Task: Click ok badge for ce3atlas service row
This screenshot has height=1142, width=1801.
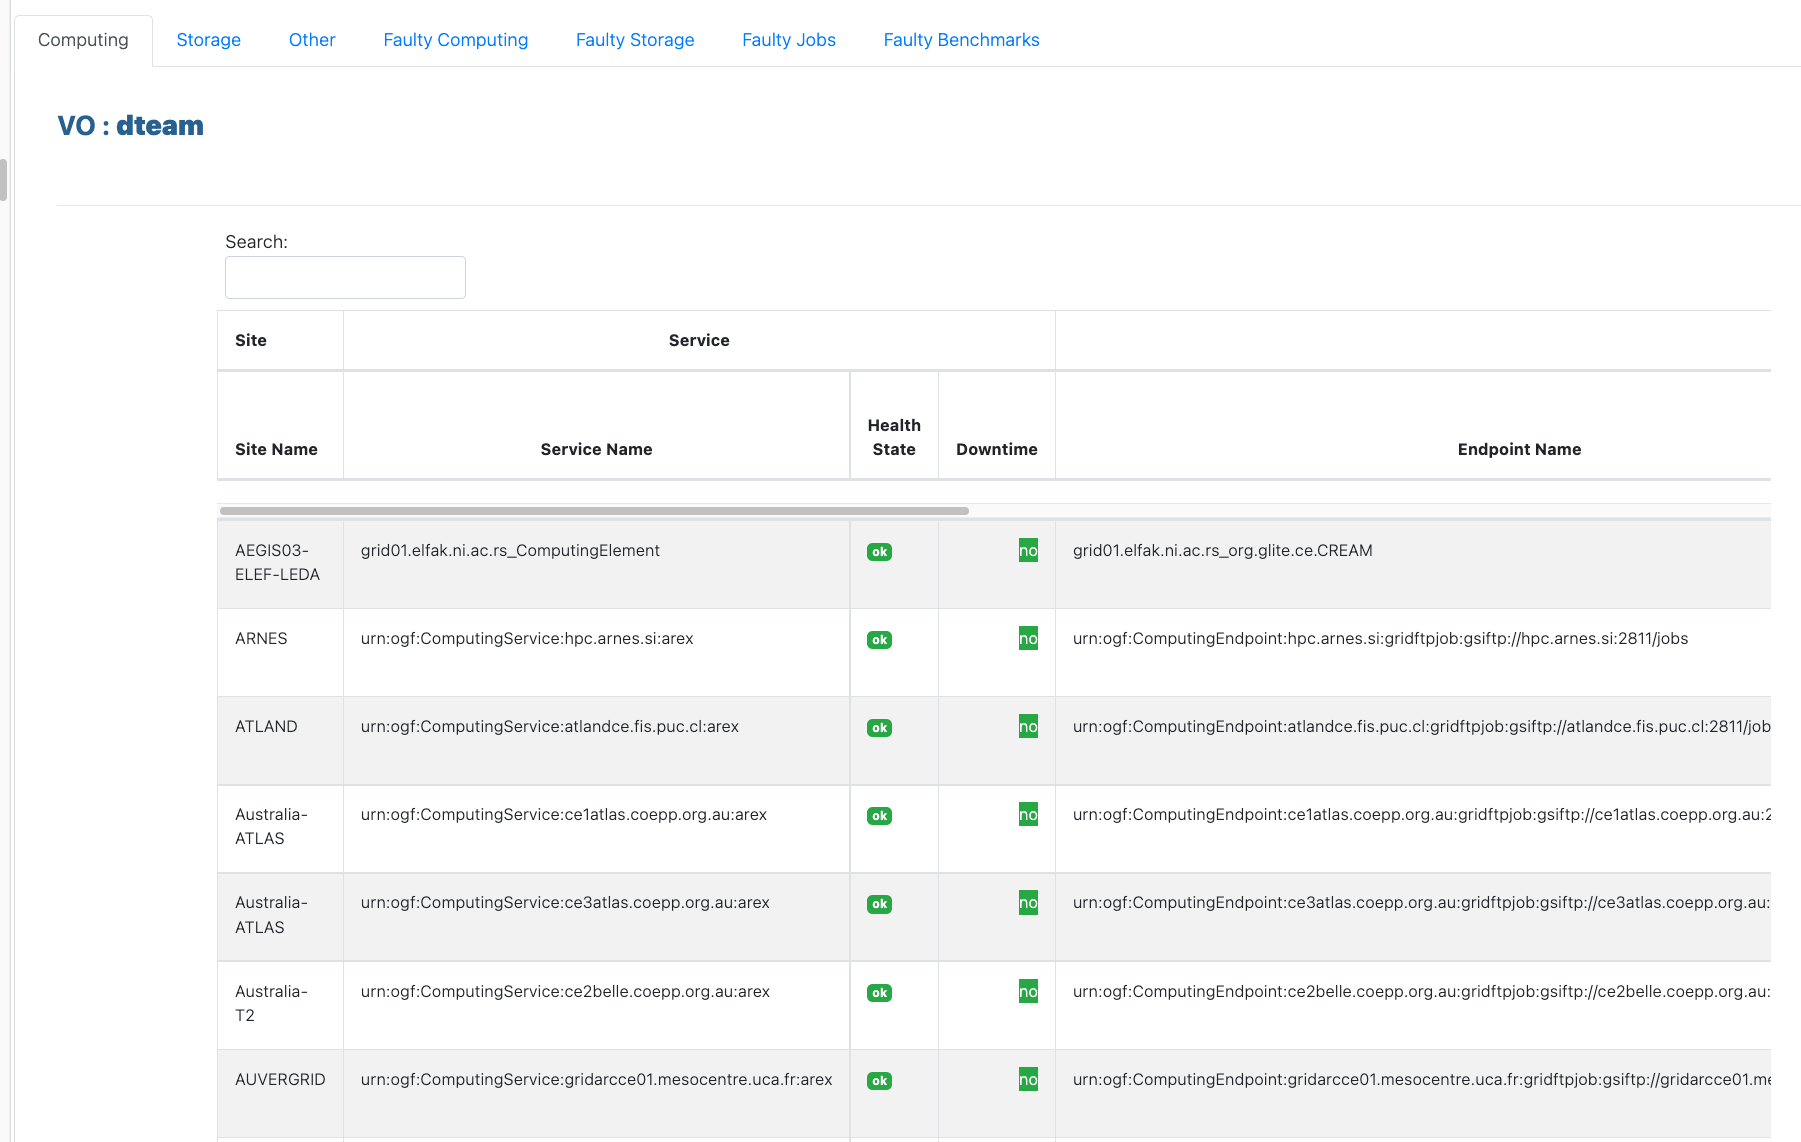Action: pyautogui.click(x=879, y=904)
